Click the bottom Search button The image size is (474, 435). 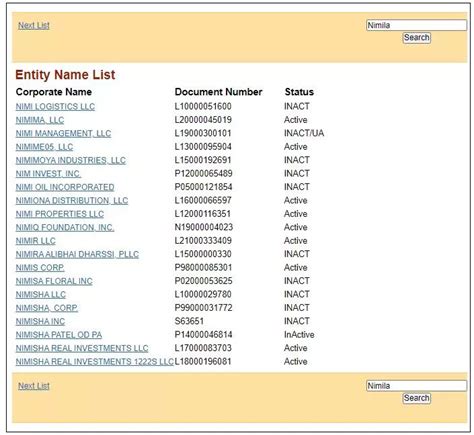416,398
